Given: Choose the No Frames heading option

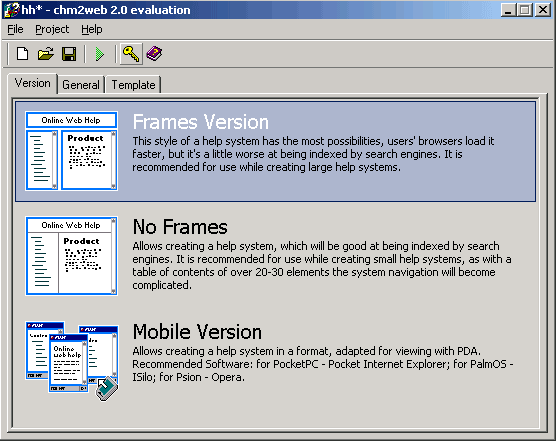Looking at the screenshot, I should (180, 227).
